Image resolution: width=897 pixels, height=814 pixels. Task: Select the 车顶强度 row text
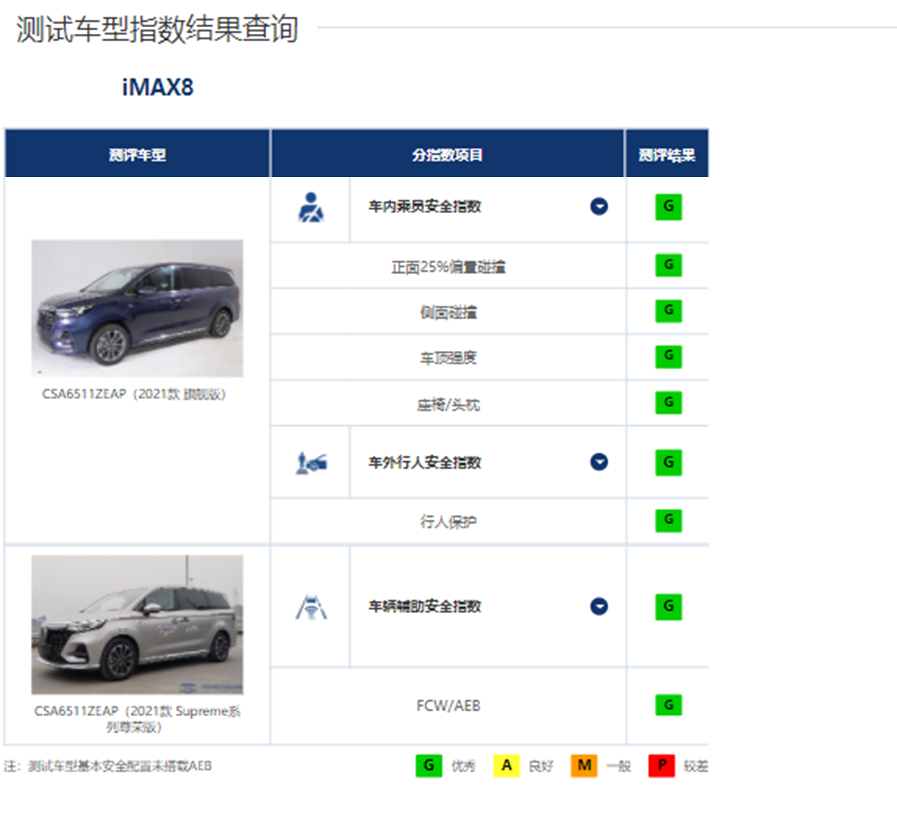click(448, 358)
